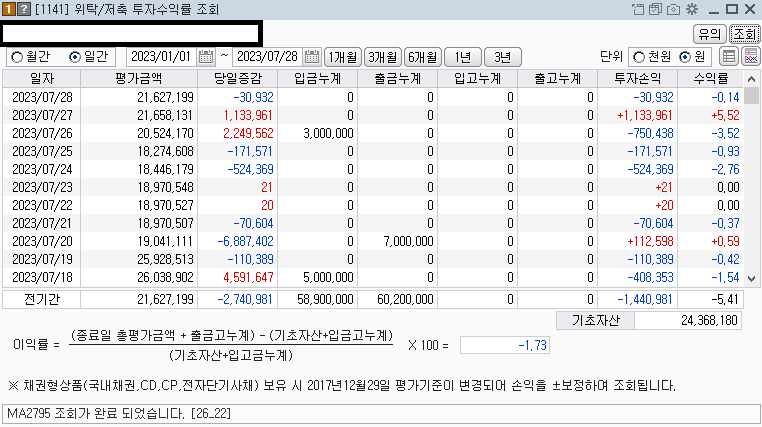Viewport: 762px width, 427px height.
Task: Click the 기초자산 value 24,368,180
Action: point(688,321)
